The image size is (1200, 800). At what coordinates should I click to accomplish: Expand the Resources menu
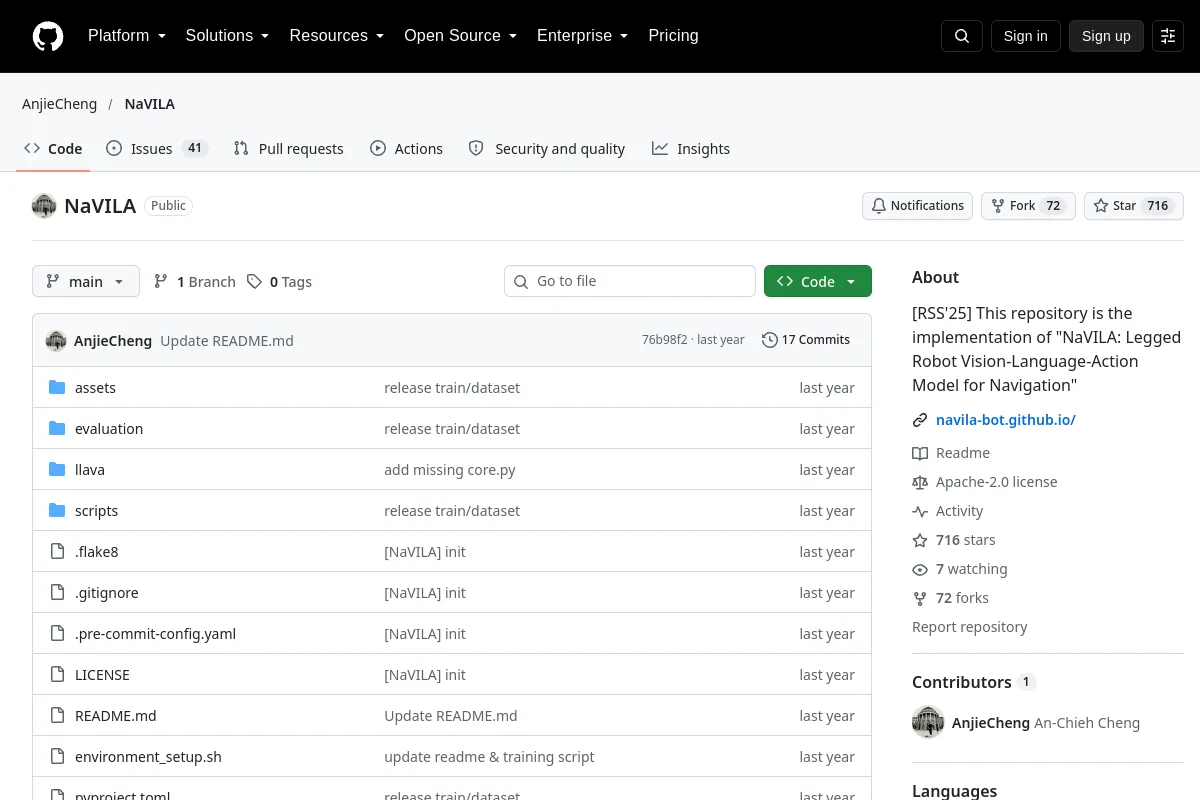pos(337,36)
